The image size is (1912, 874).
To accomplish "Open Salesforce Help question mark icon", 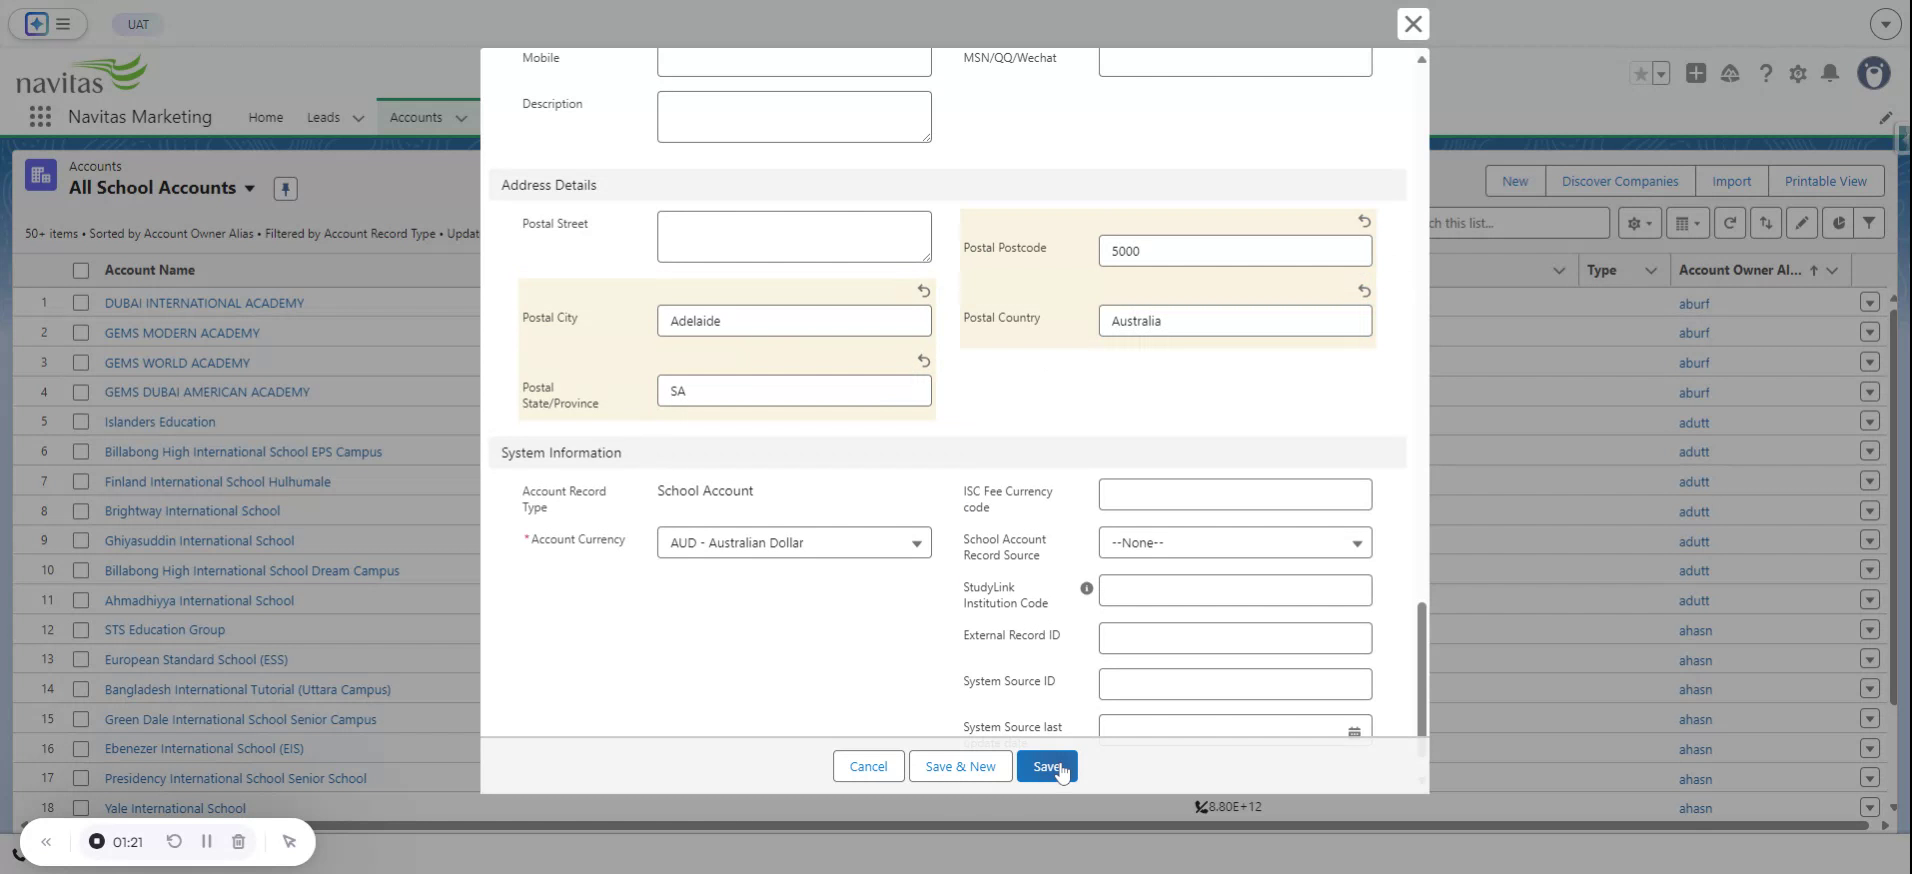I will (1766, 74).
